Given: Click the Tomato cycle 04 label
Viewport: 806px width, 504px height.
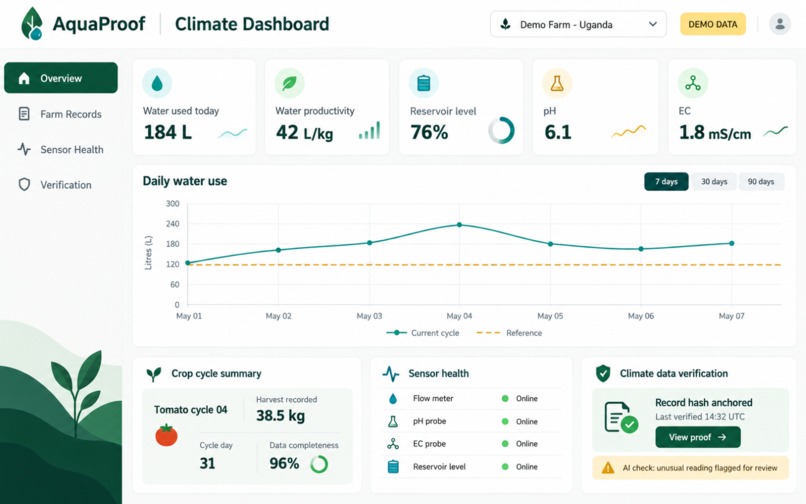Looking at the screenshot, I should [190, 410].
